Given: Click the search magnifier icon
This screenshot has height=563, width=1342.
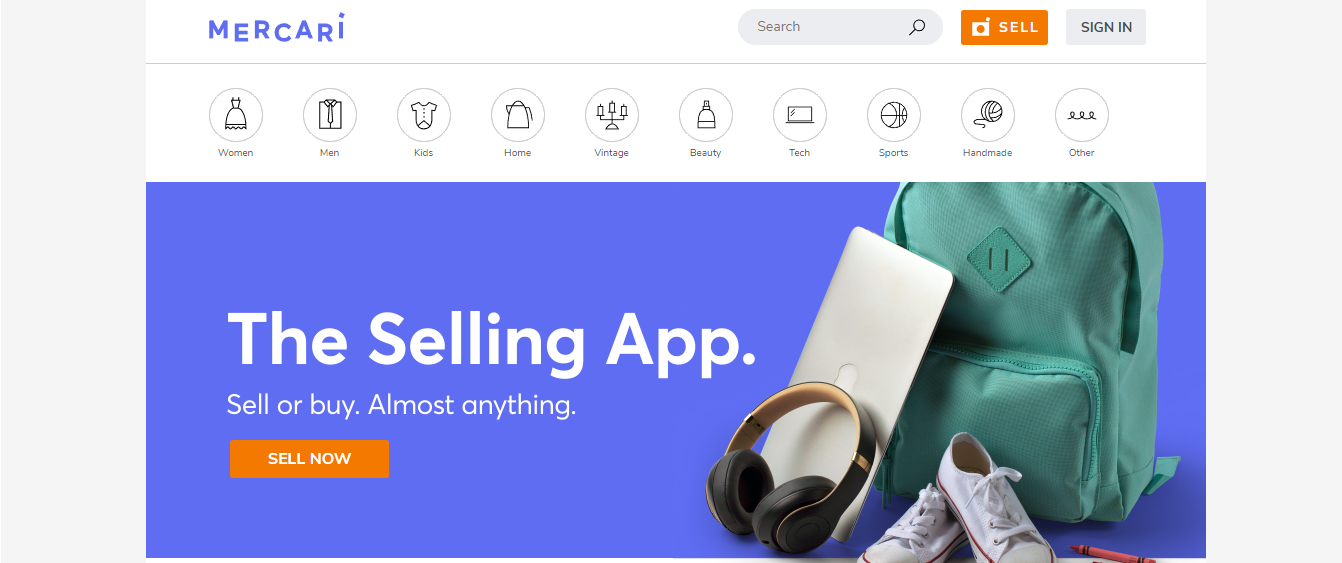Looking at the screenshot, I should click(917, 27).
